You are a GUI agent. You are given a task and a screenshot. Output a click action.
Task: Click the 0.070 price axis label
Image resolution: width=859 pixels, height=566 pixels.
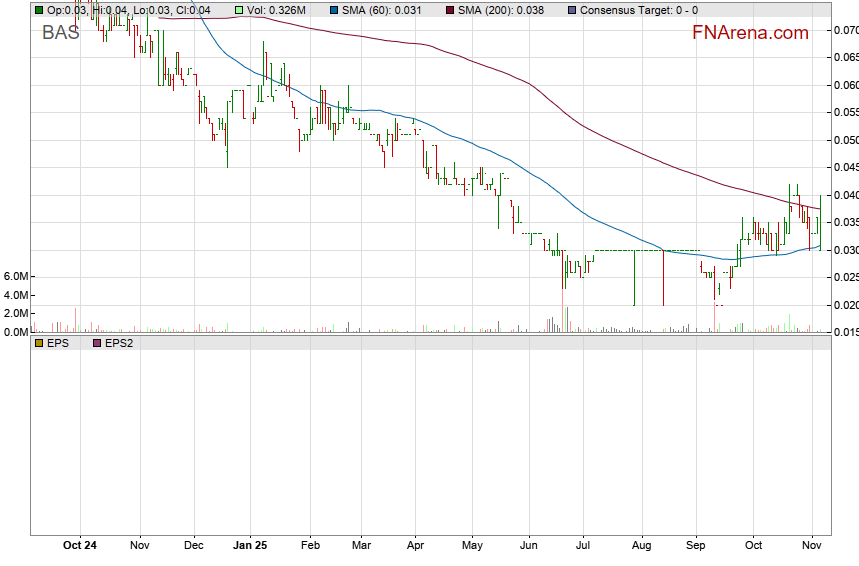(845, 31)
